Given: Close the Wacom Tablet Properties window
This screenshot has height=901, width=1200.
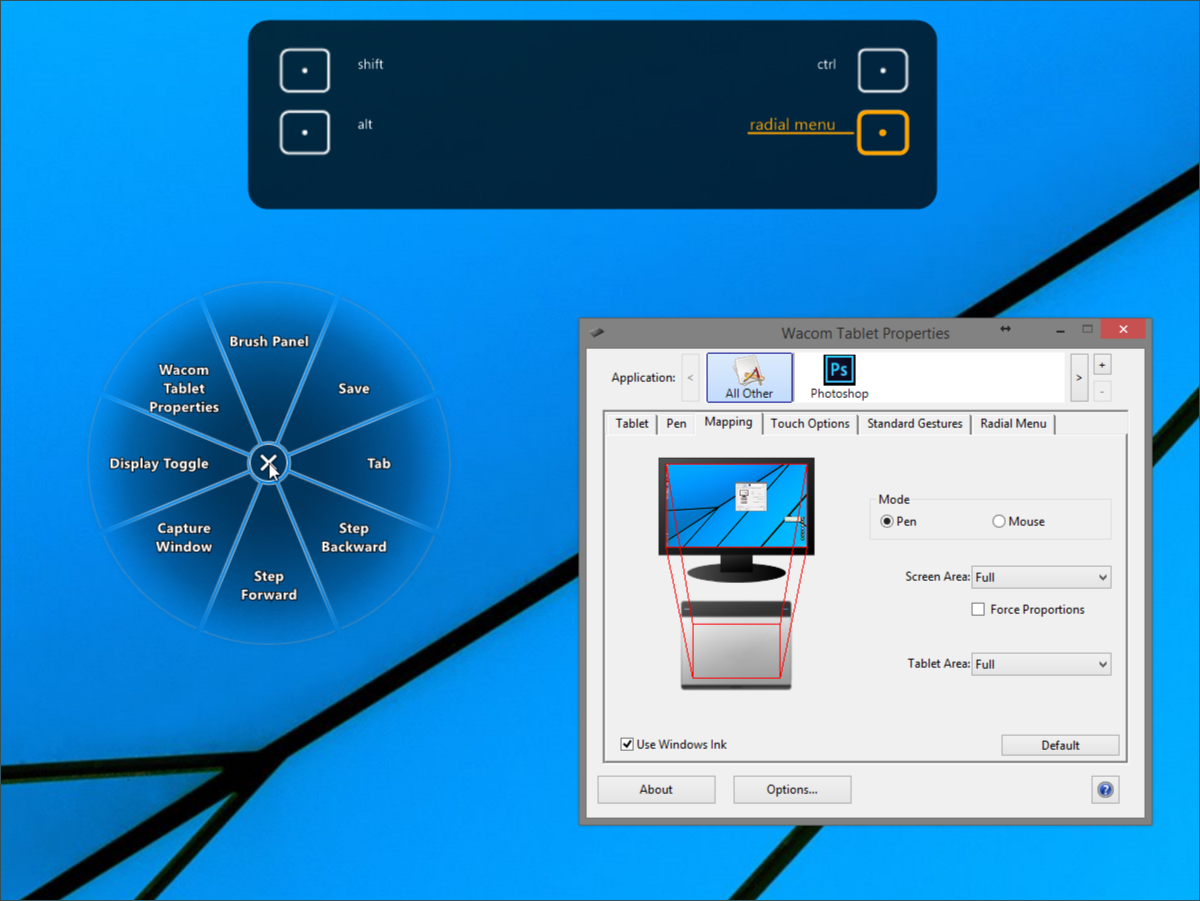Looking at the screenshot, I should click(x=1124, y=329).
